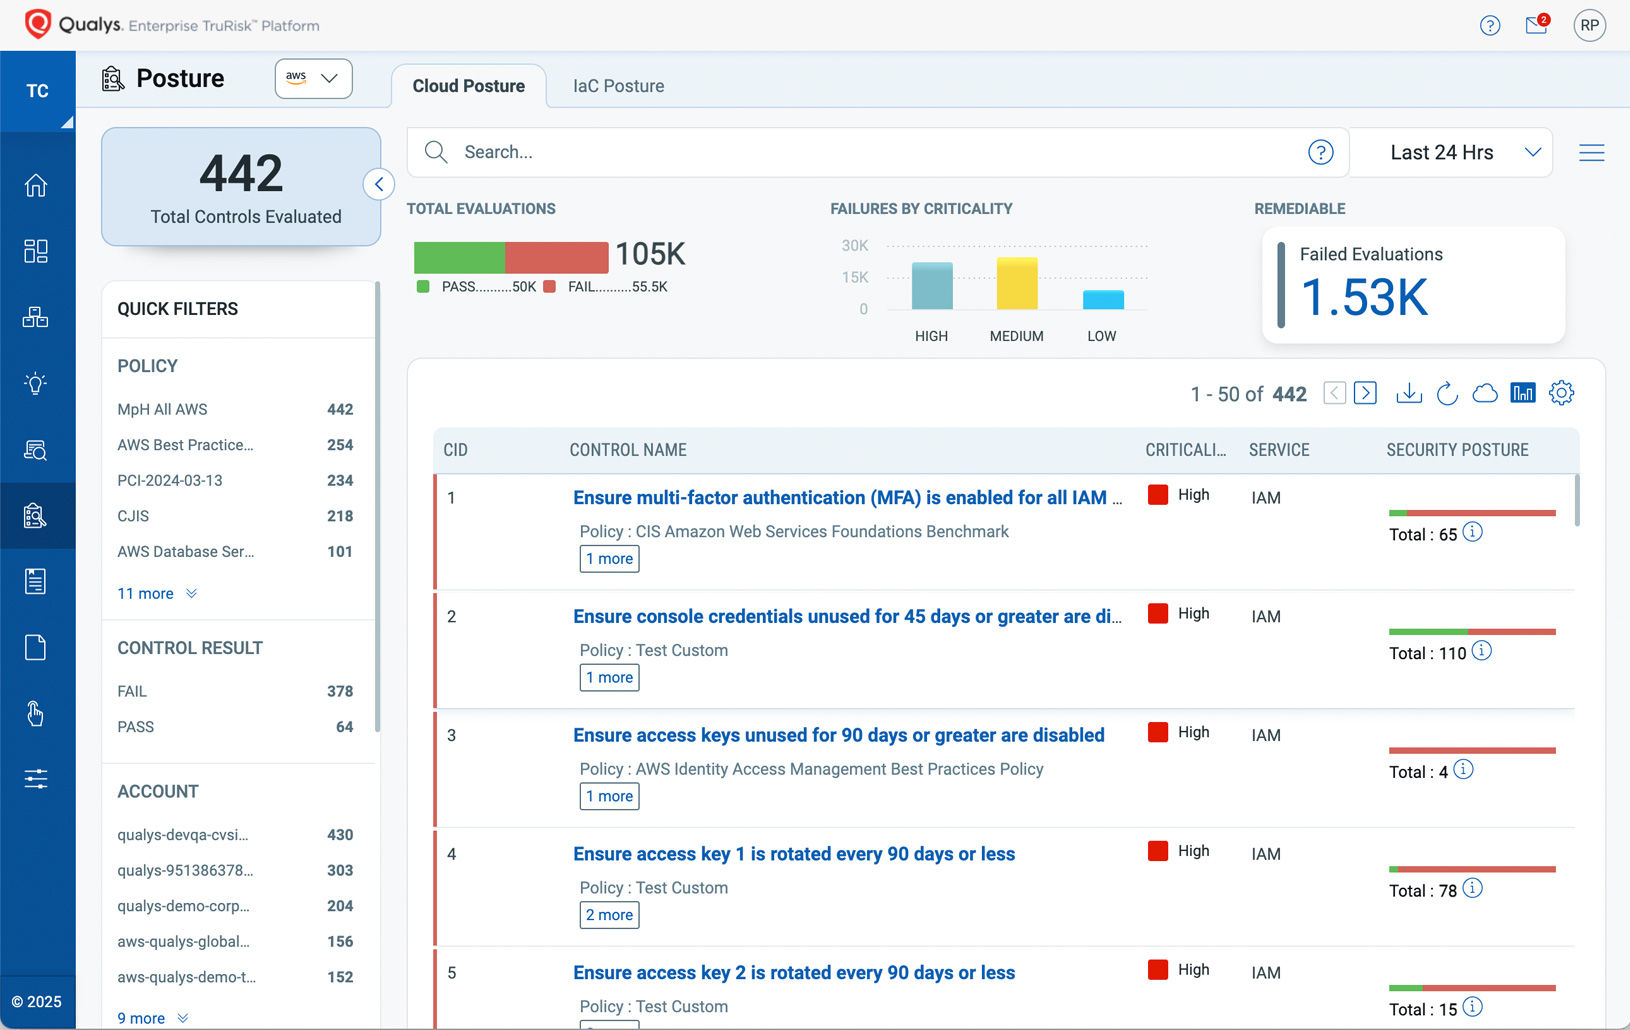
Task: Open the lightbulb insights sidebar icon
Action: click(x=36, y=383)
